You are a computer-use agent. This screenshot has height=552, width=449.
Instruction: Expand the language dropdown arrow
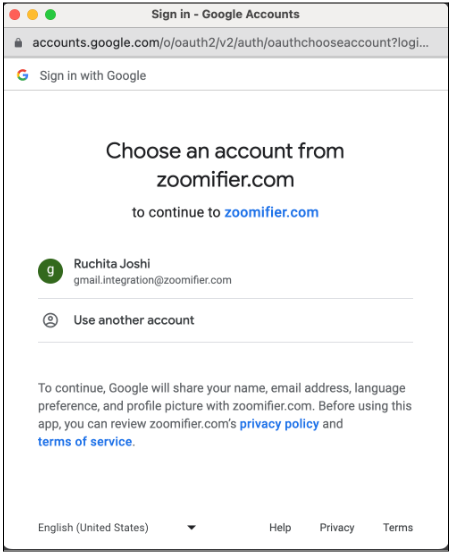coord(192,527)
